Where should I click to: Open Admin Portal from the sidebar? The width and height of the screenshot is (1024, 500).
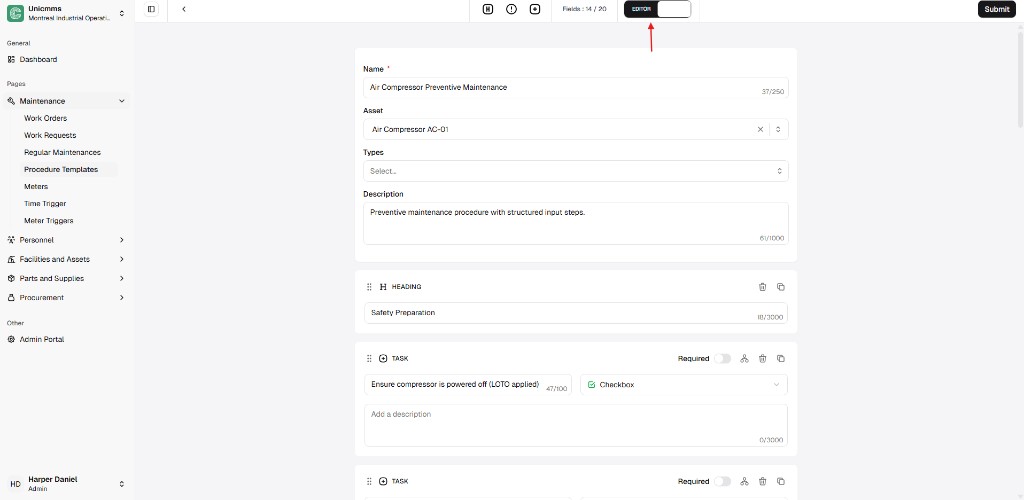click(x=41, y=339)
